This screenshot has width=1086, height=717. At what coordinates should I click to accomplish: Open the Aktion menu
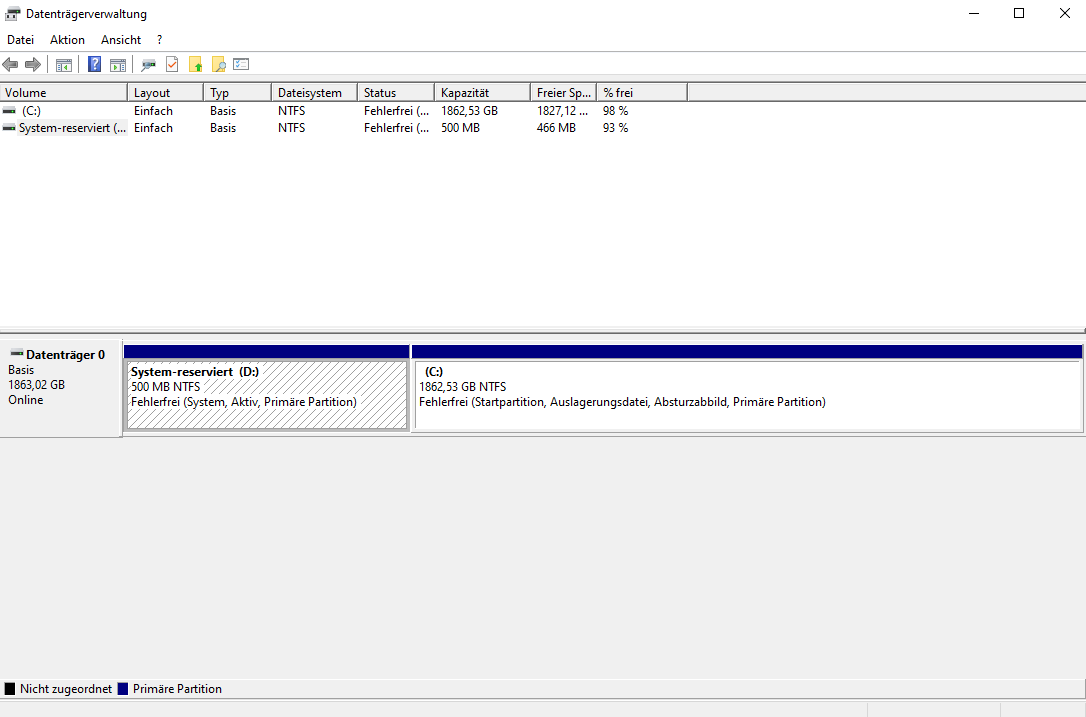coord(67,40)
